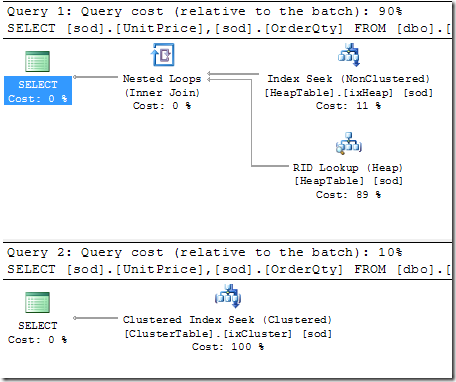Click the connector line to RID Lookup
456x382 pixels.
click(x=252, y=122)
